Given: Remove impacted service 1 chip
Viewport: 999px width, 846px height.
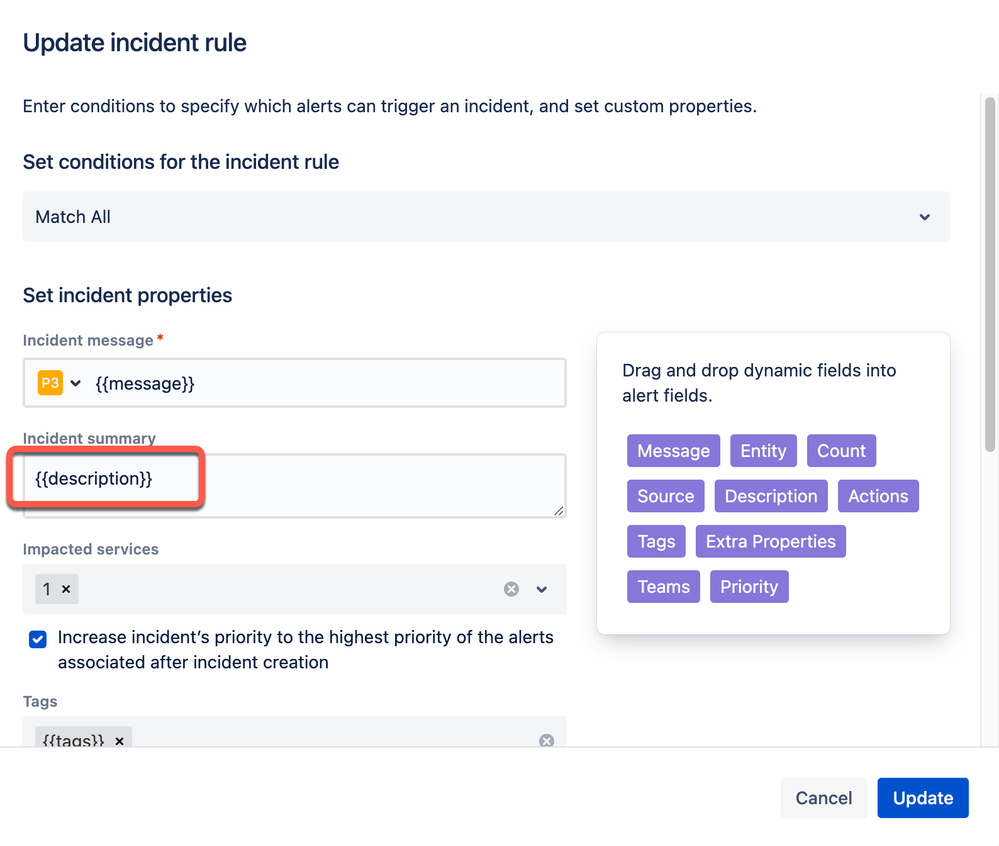Looking at the screenshot, I should point(66,589).
